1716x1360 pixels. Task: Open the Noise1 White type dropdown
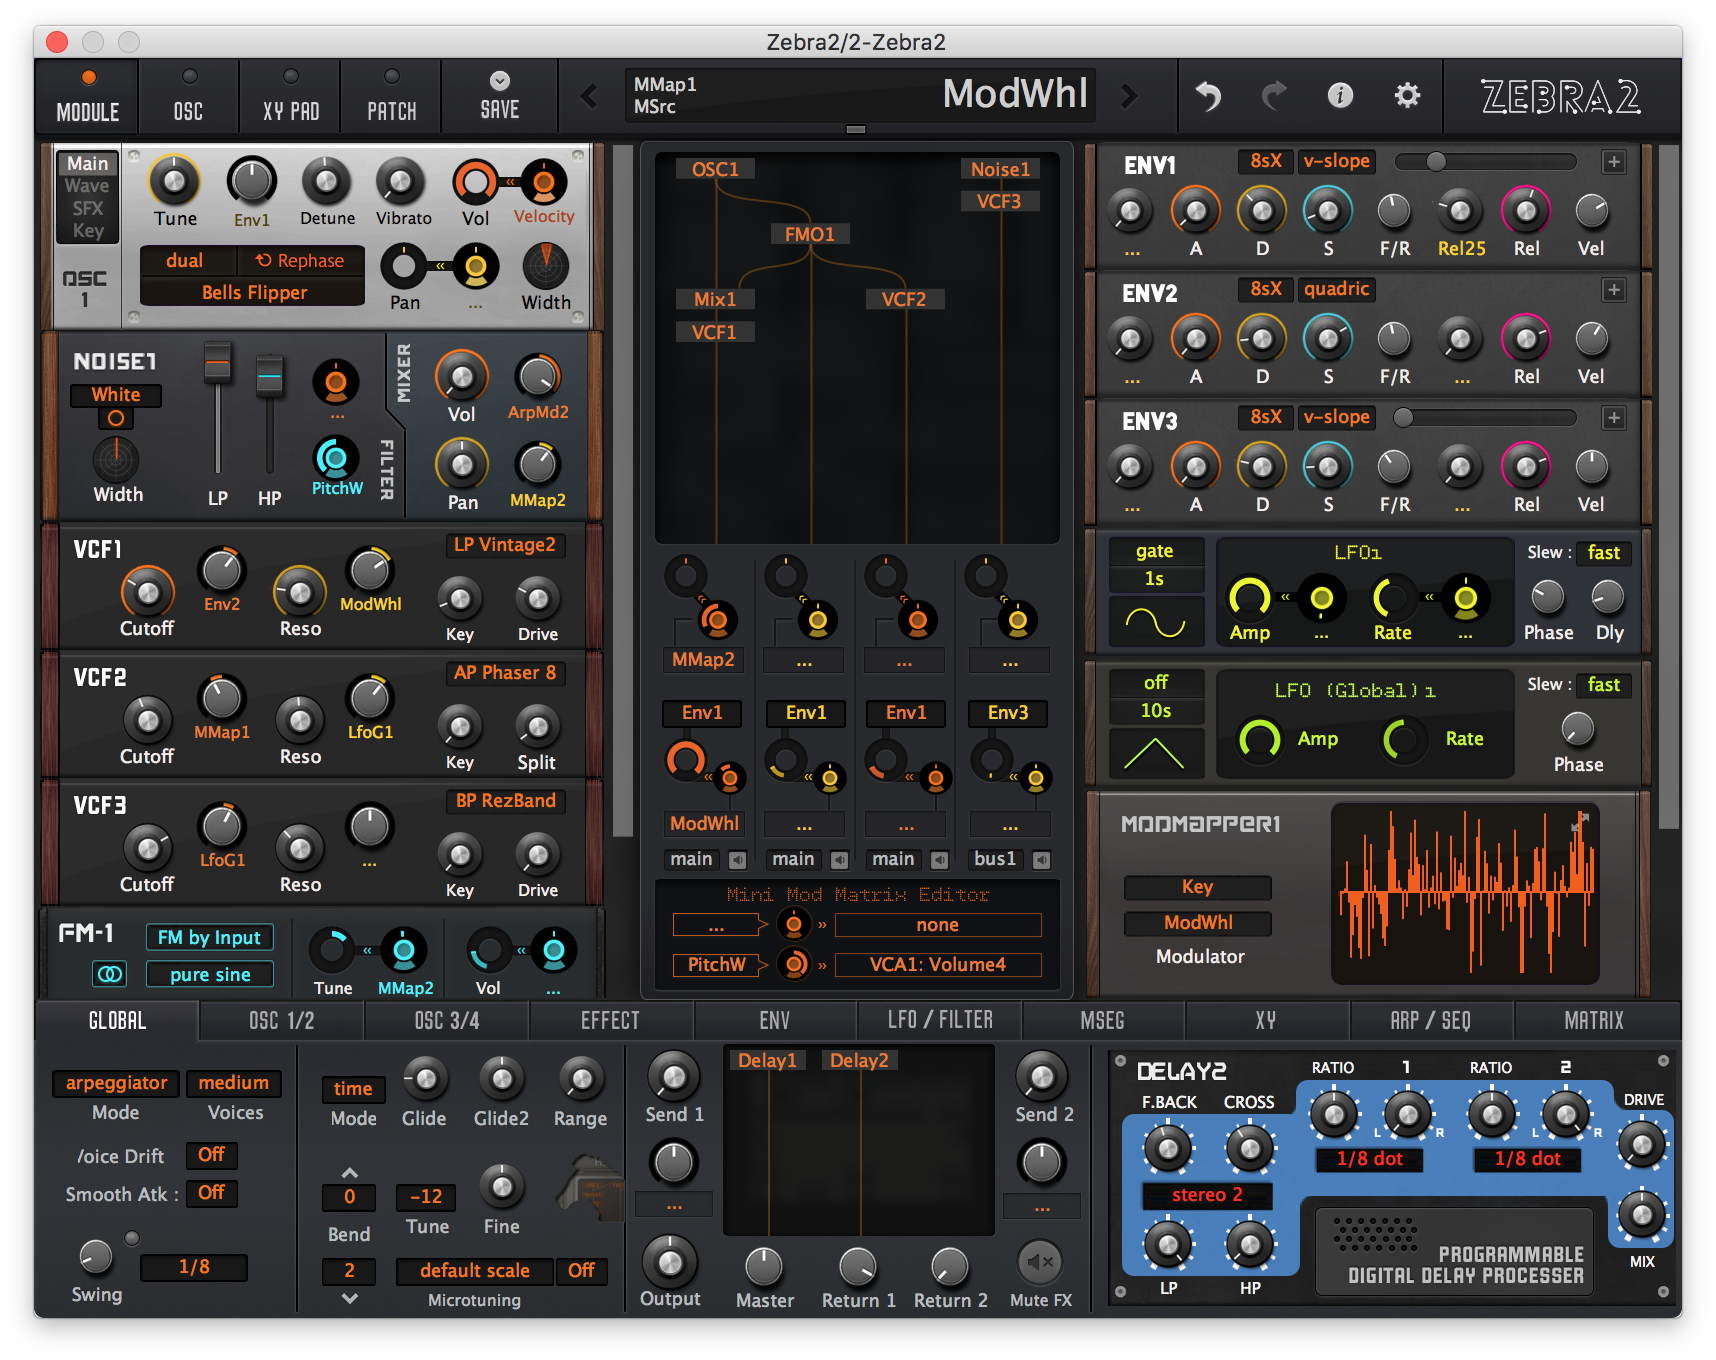[116, 395]
